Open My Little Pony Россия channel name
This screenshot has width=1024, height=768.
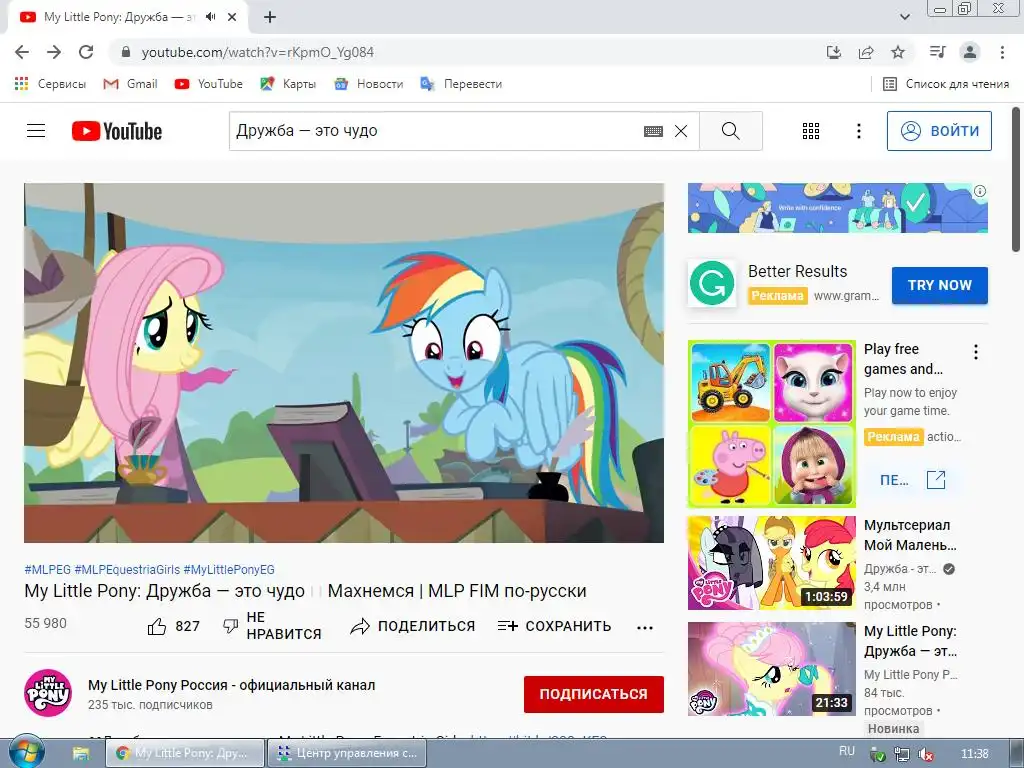(232, 685)
